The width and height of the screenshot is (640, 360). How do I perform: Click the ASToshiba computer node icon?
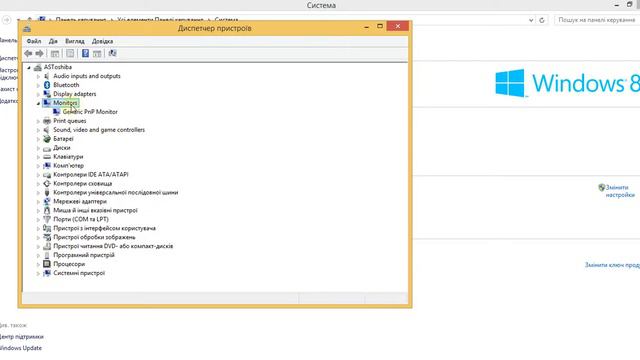pos(38,67)
